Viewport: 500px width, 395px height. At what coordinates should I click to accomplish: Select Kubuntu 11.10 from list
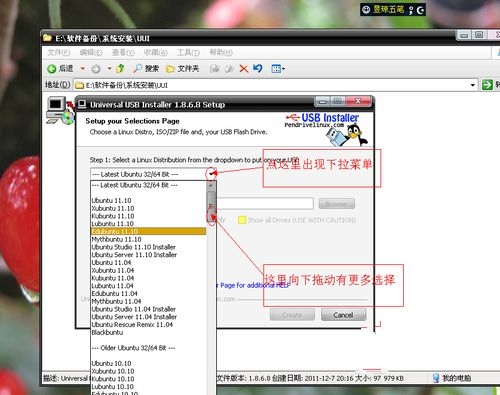click(148, 216)
